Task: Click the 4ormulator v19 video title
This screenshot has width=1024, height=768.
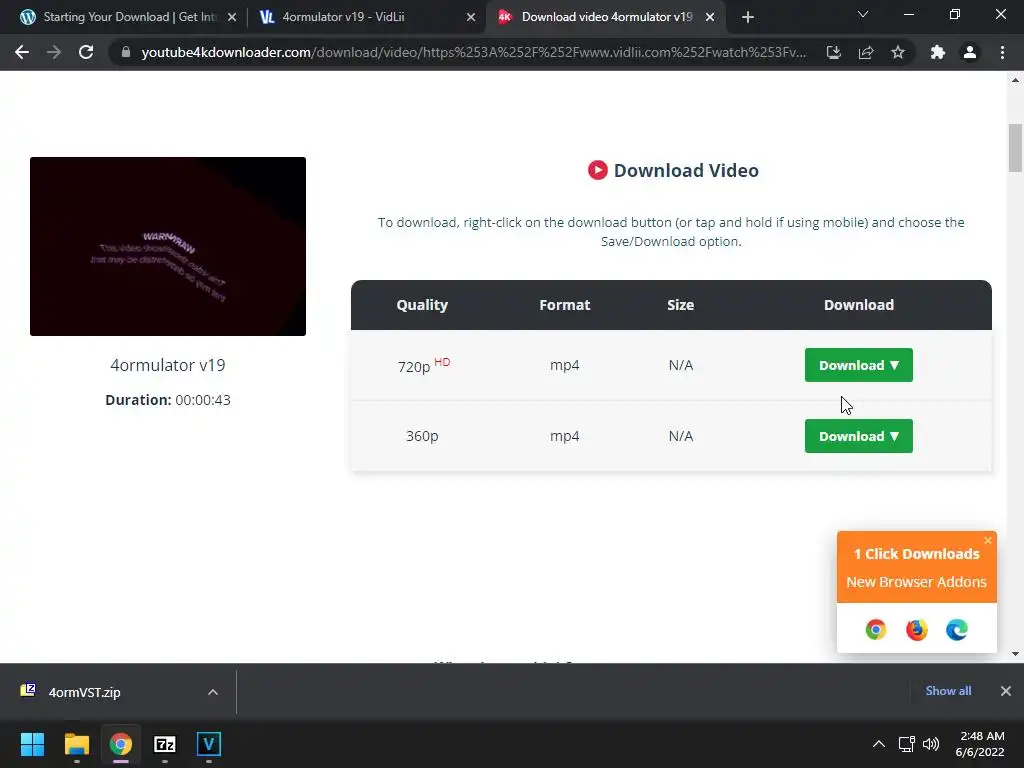Action: click(x=168, y=365)
